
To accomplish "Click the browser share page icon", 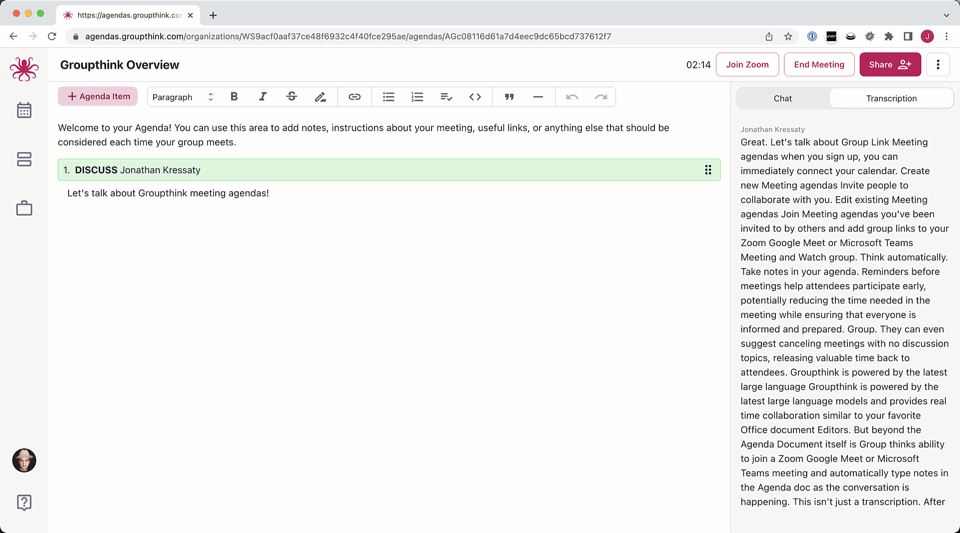I will (x=769, y=36).
